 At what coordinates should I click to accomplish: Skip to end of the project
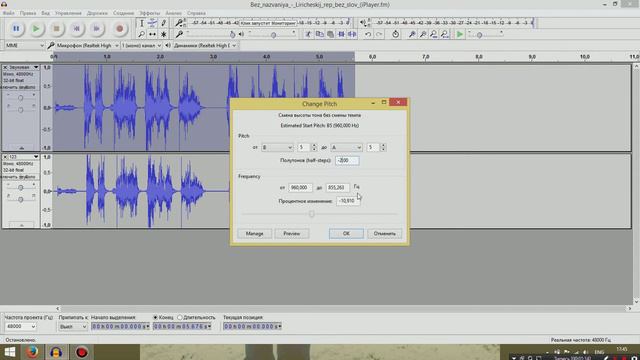pyautogui.click(x=96, y=29)
